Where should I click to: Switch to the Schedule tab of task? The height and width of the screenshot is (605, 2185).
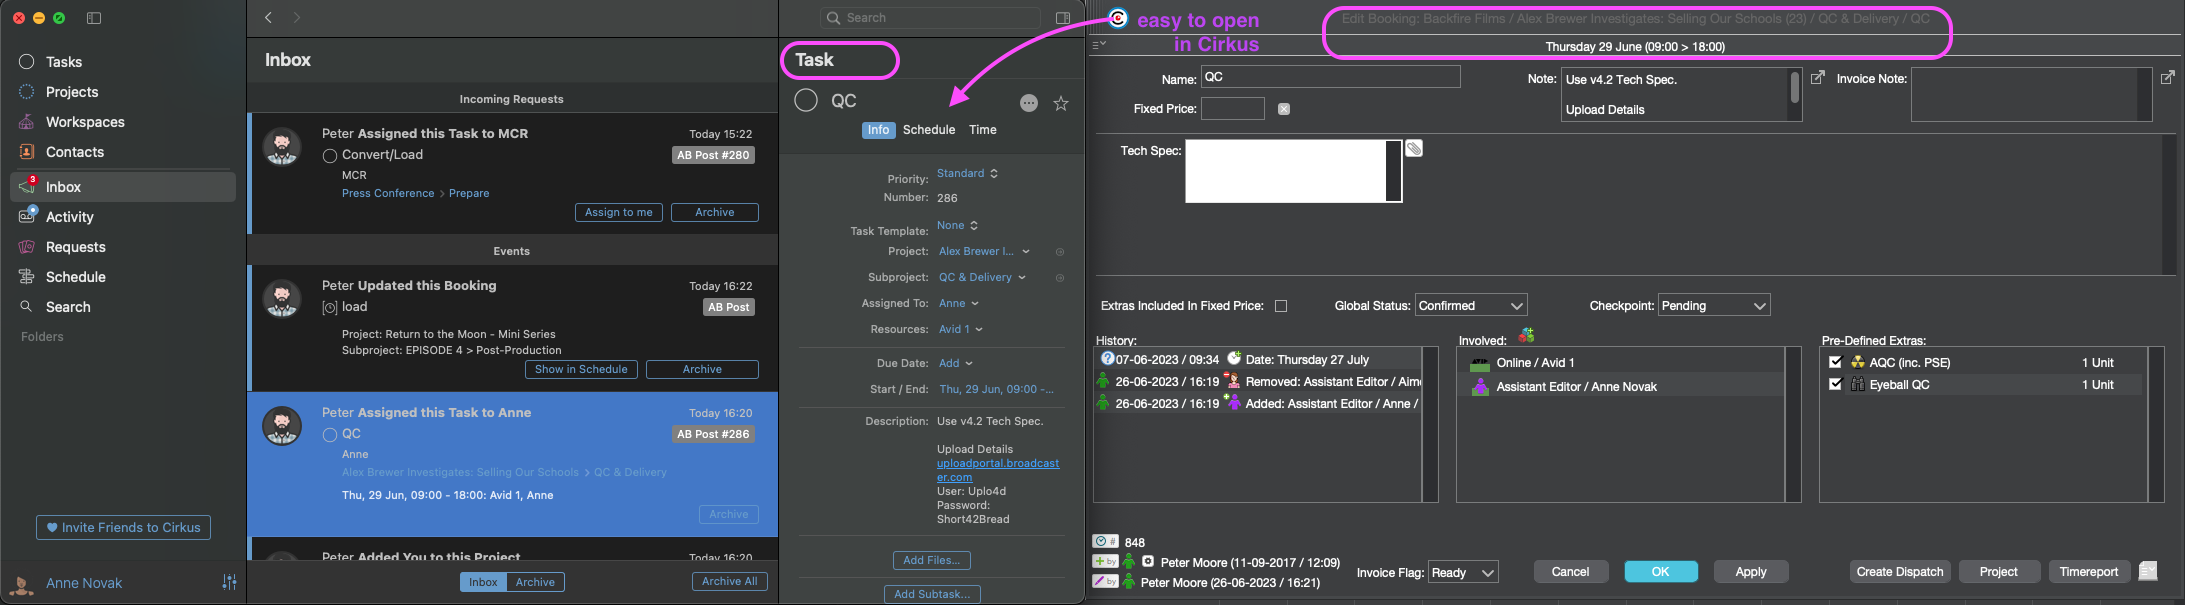[929, 130]
